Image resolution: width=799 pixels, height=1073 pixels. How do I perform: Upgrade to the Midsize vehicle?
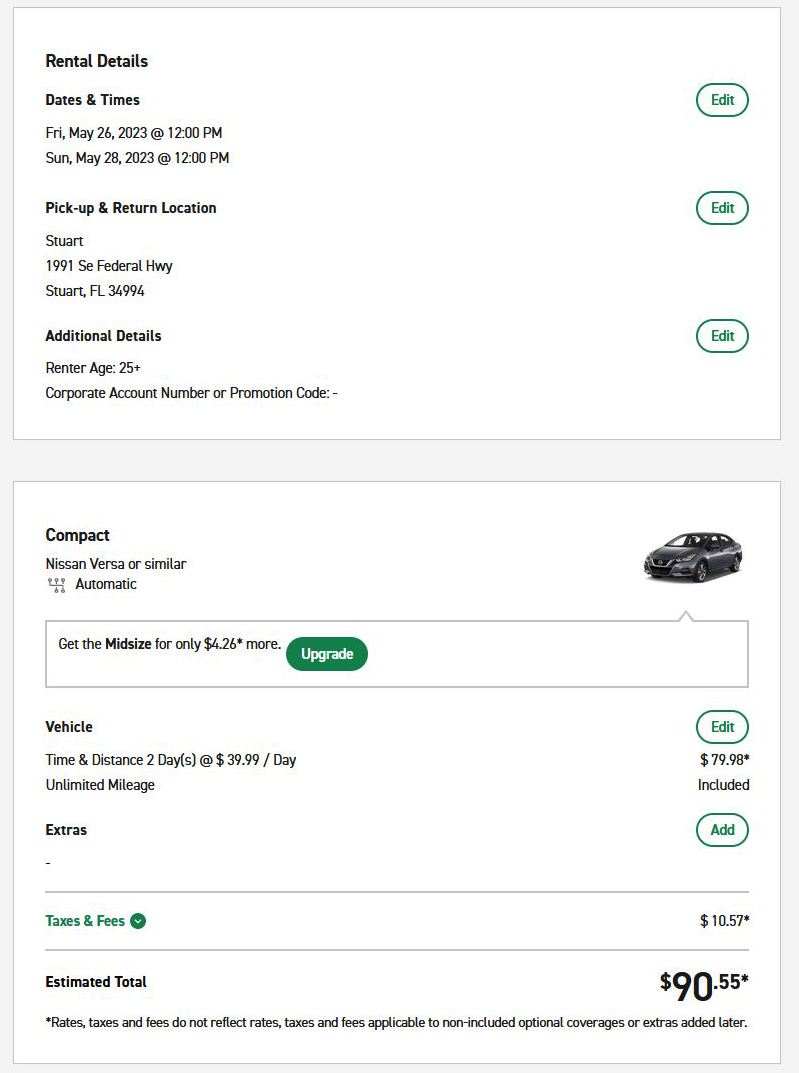[x=327, y=654]
